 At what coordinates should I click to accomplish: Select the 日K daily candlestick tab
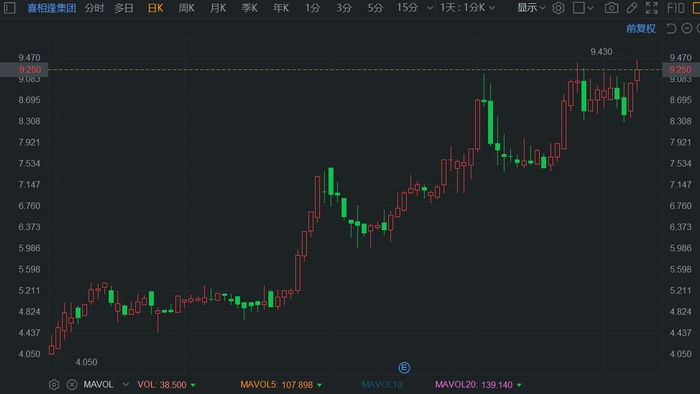point(155,8)
